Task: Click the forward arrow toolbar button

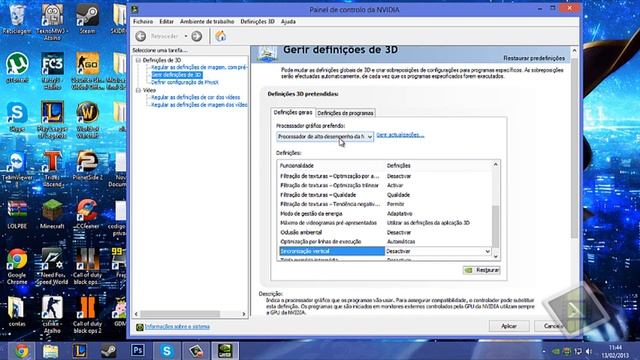Action: 197,36
